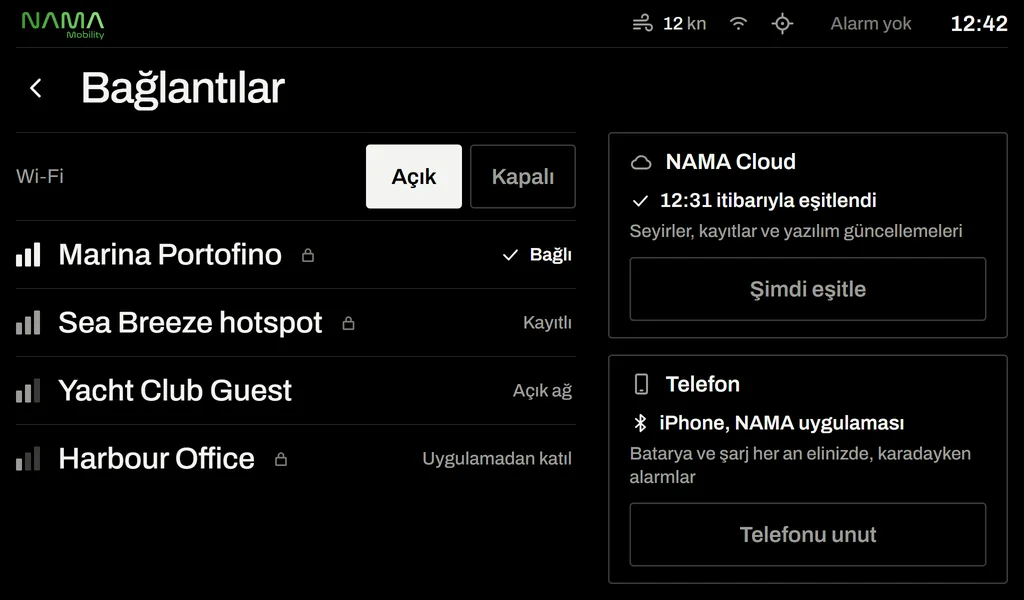This screenshot has width=1024, height=600.
Task: Click the Batarya ve şarj description text
Action: 800,465
